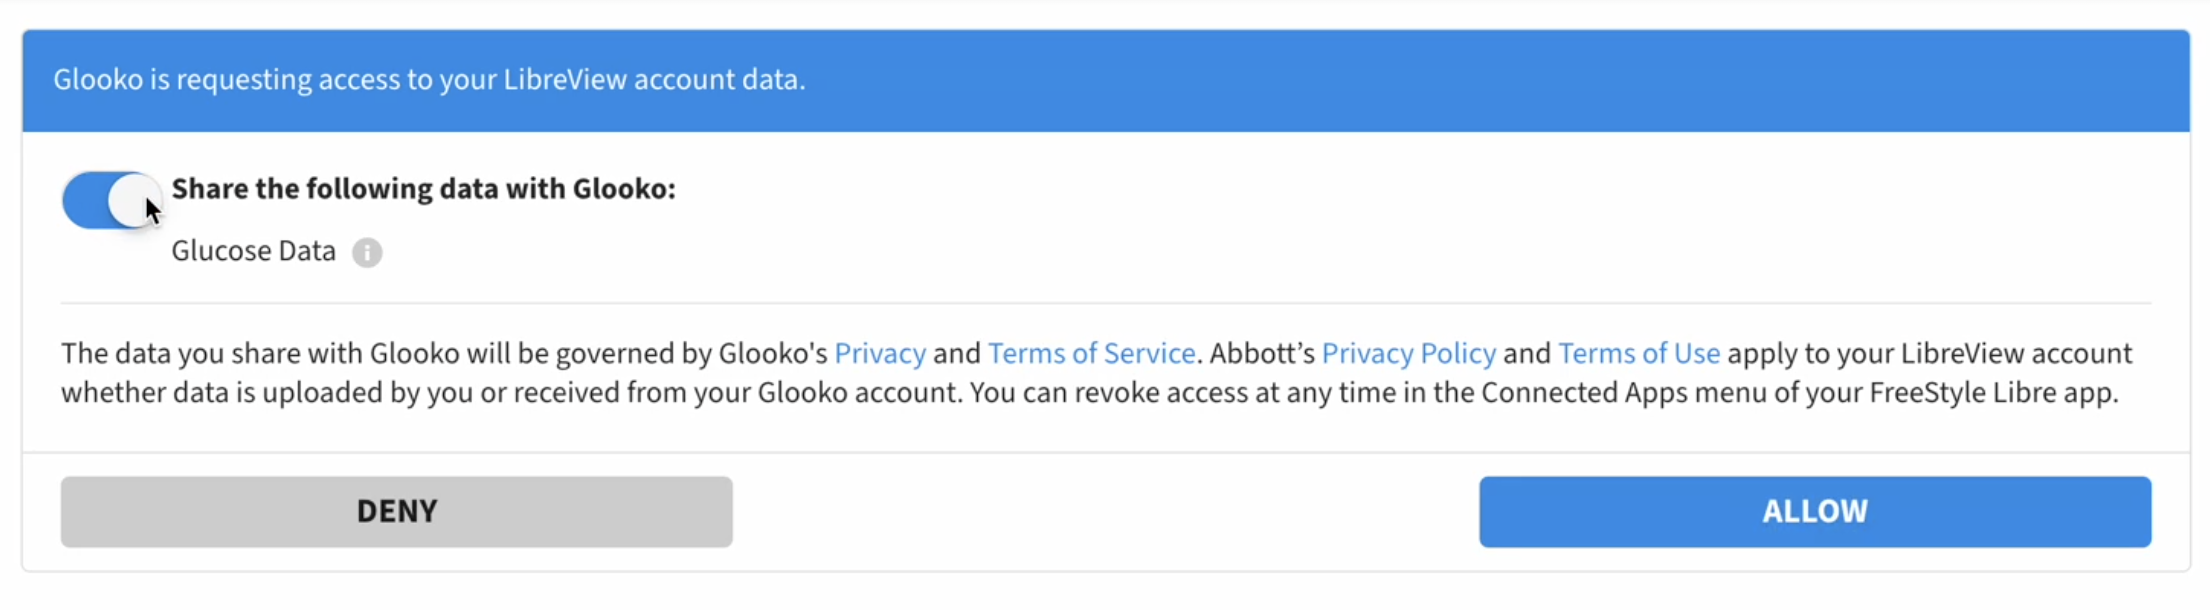Open Abbott's Privacy Policy link
This screenshot has width=2210, height=610.
[x=1409, y=353]
